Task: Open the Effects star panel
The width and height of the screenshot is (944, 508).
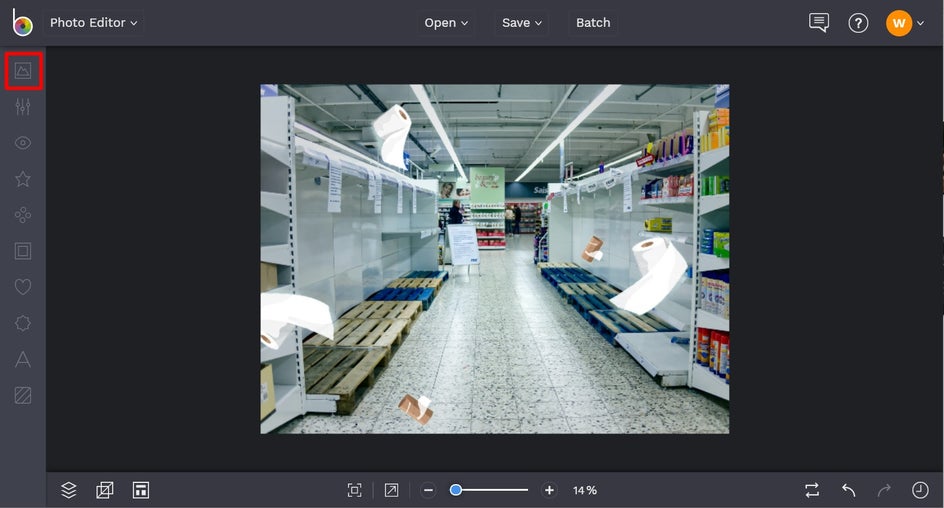Action: click(23, 179)
